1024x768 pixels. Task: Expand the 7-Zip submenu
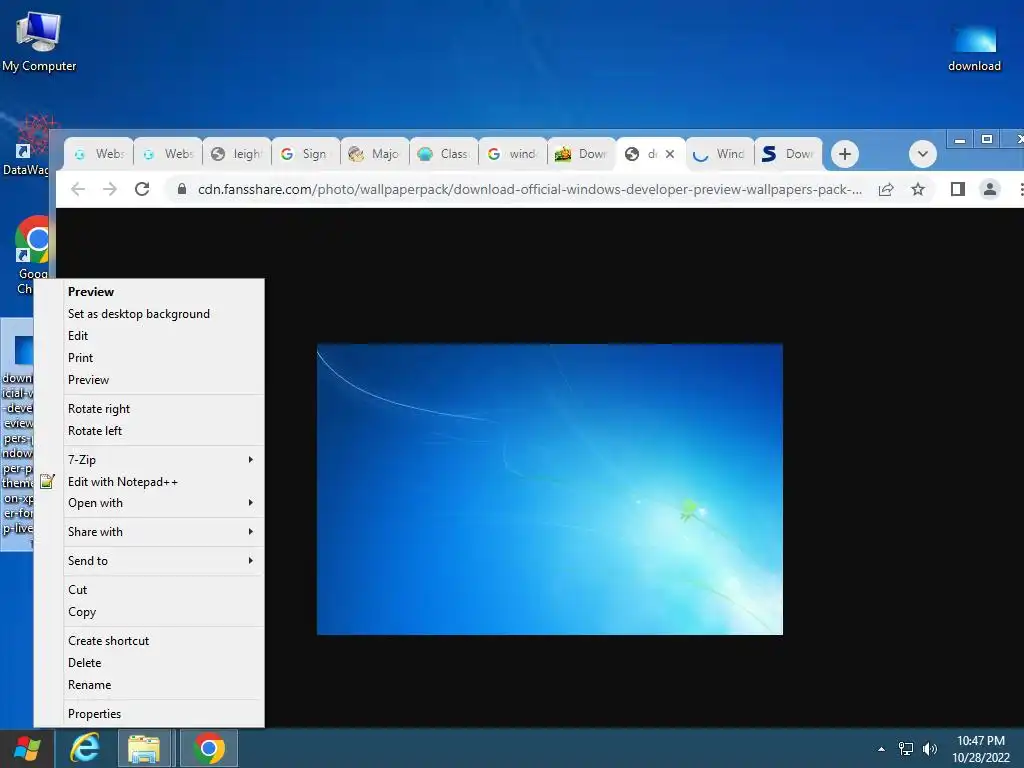click(163, 460)
